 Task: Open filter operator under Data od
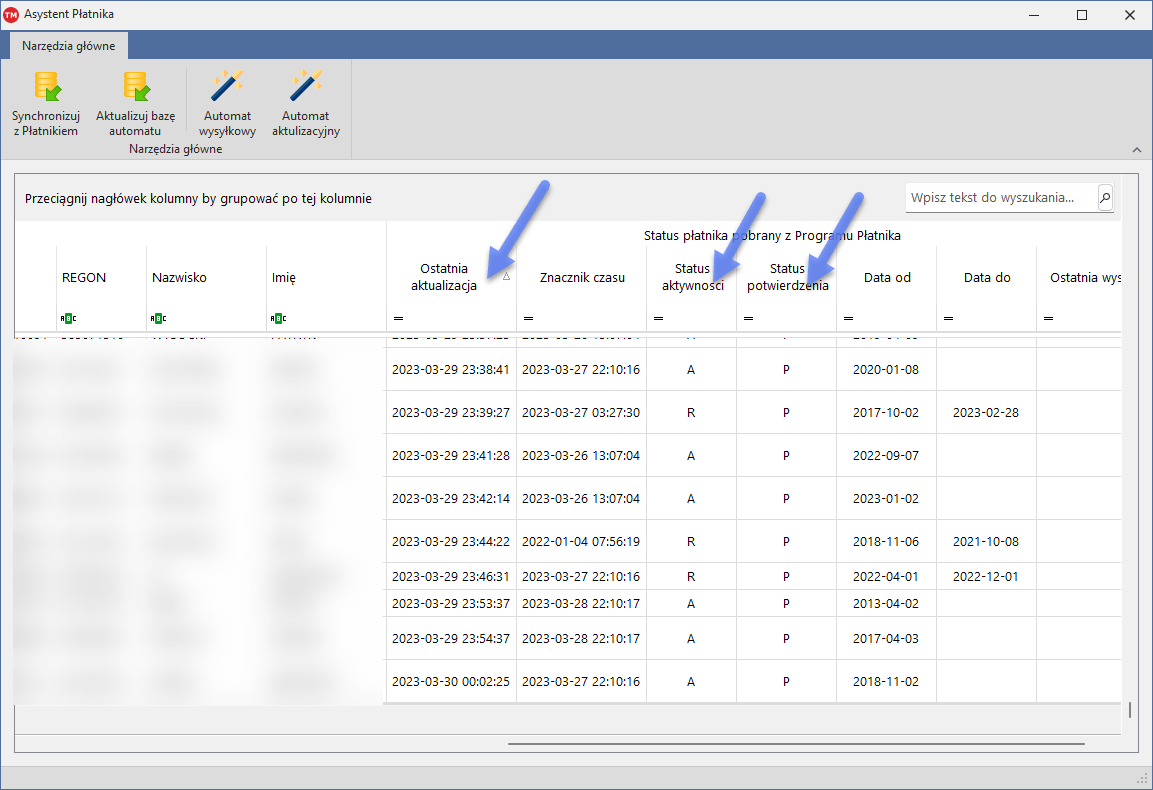[x=848, y=319]
